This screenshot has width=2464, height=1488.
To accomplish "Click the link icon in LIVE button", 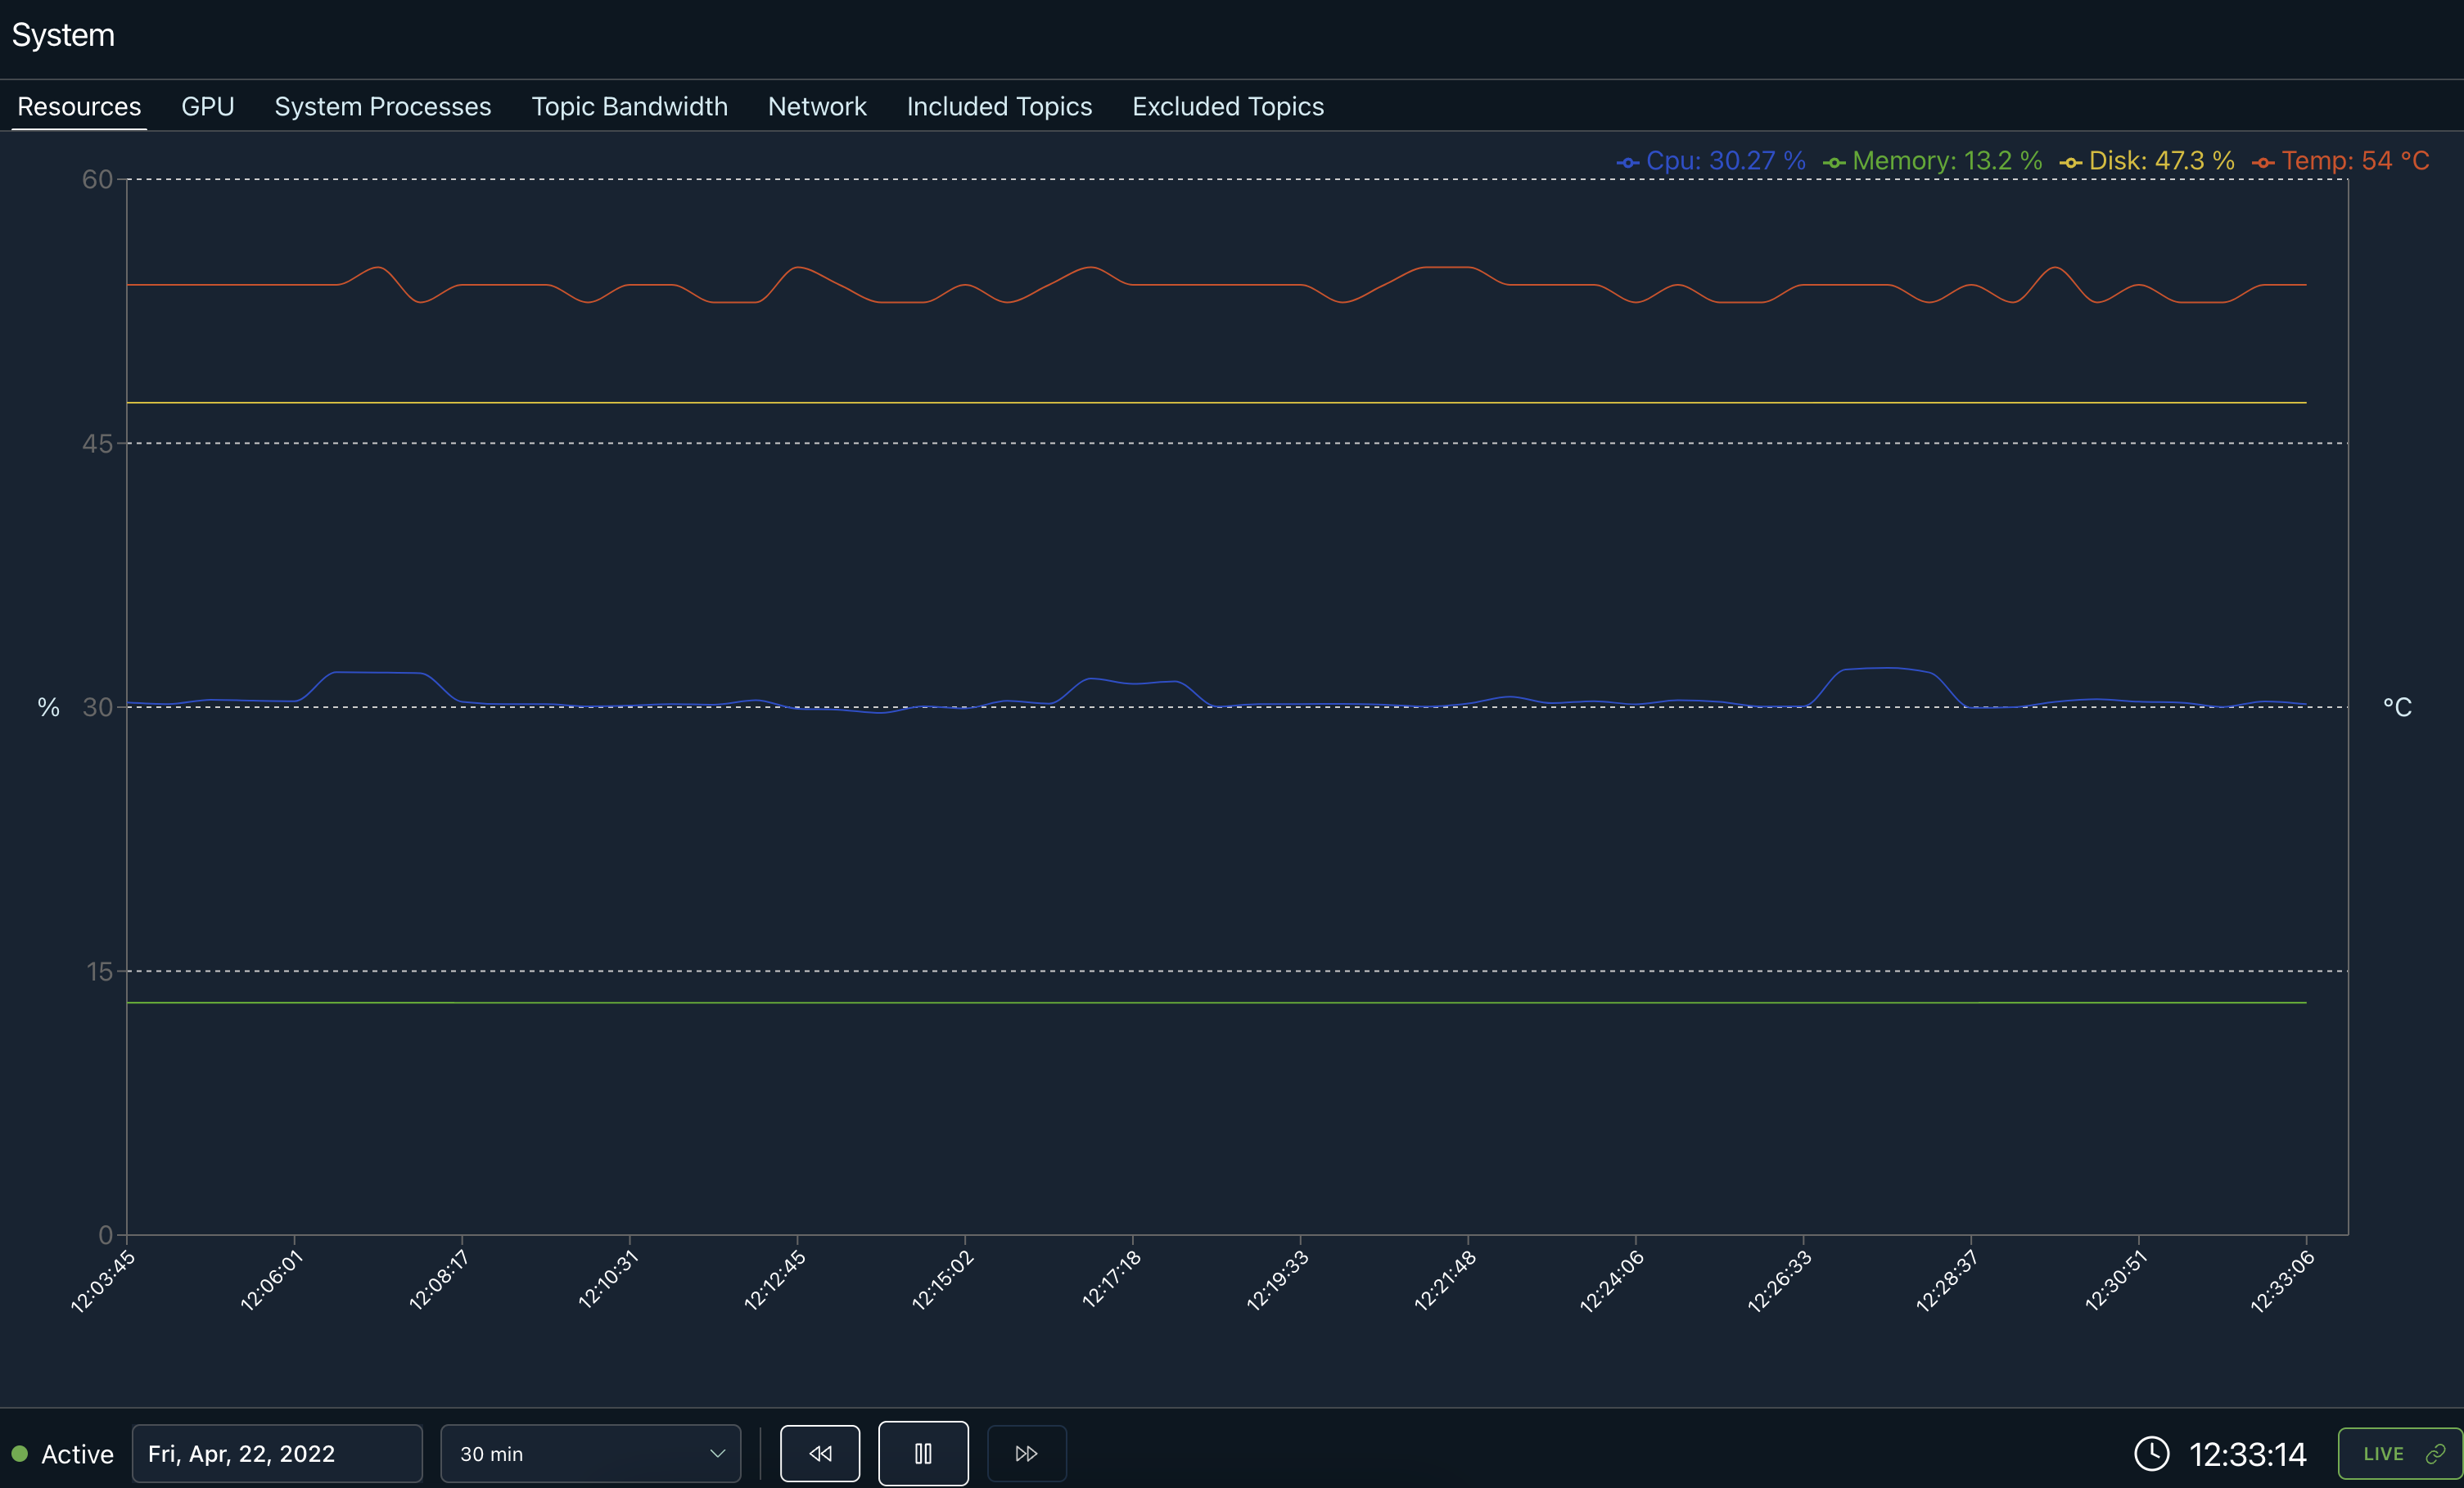I will coord(2435,1453).
